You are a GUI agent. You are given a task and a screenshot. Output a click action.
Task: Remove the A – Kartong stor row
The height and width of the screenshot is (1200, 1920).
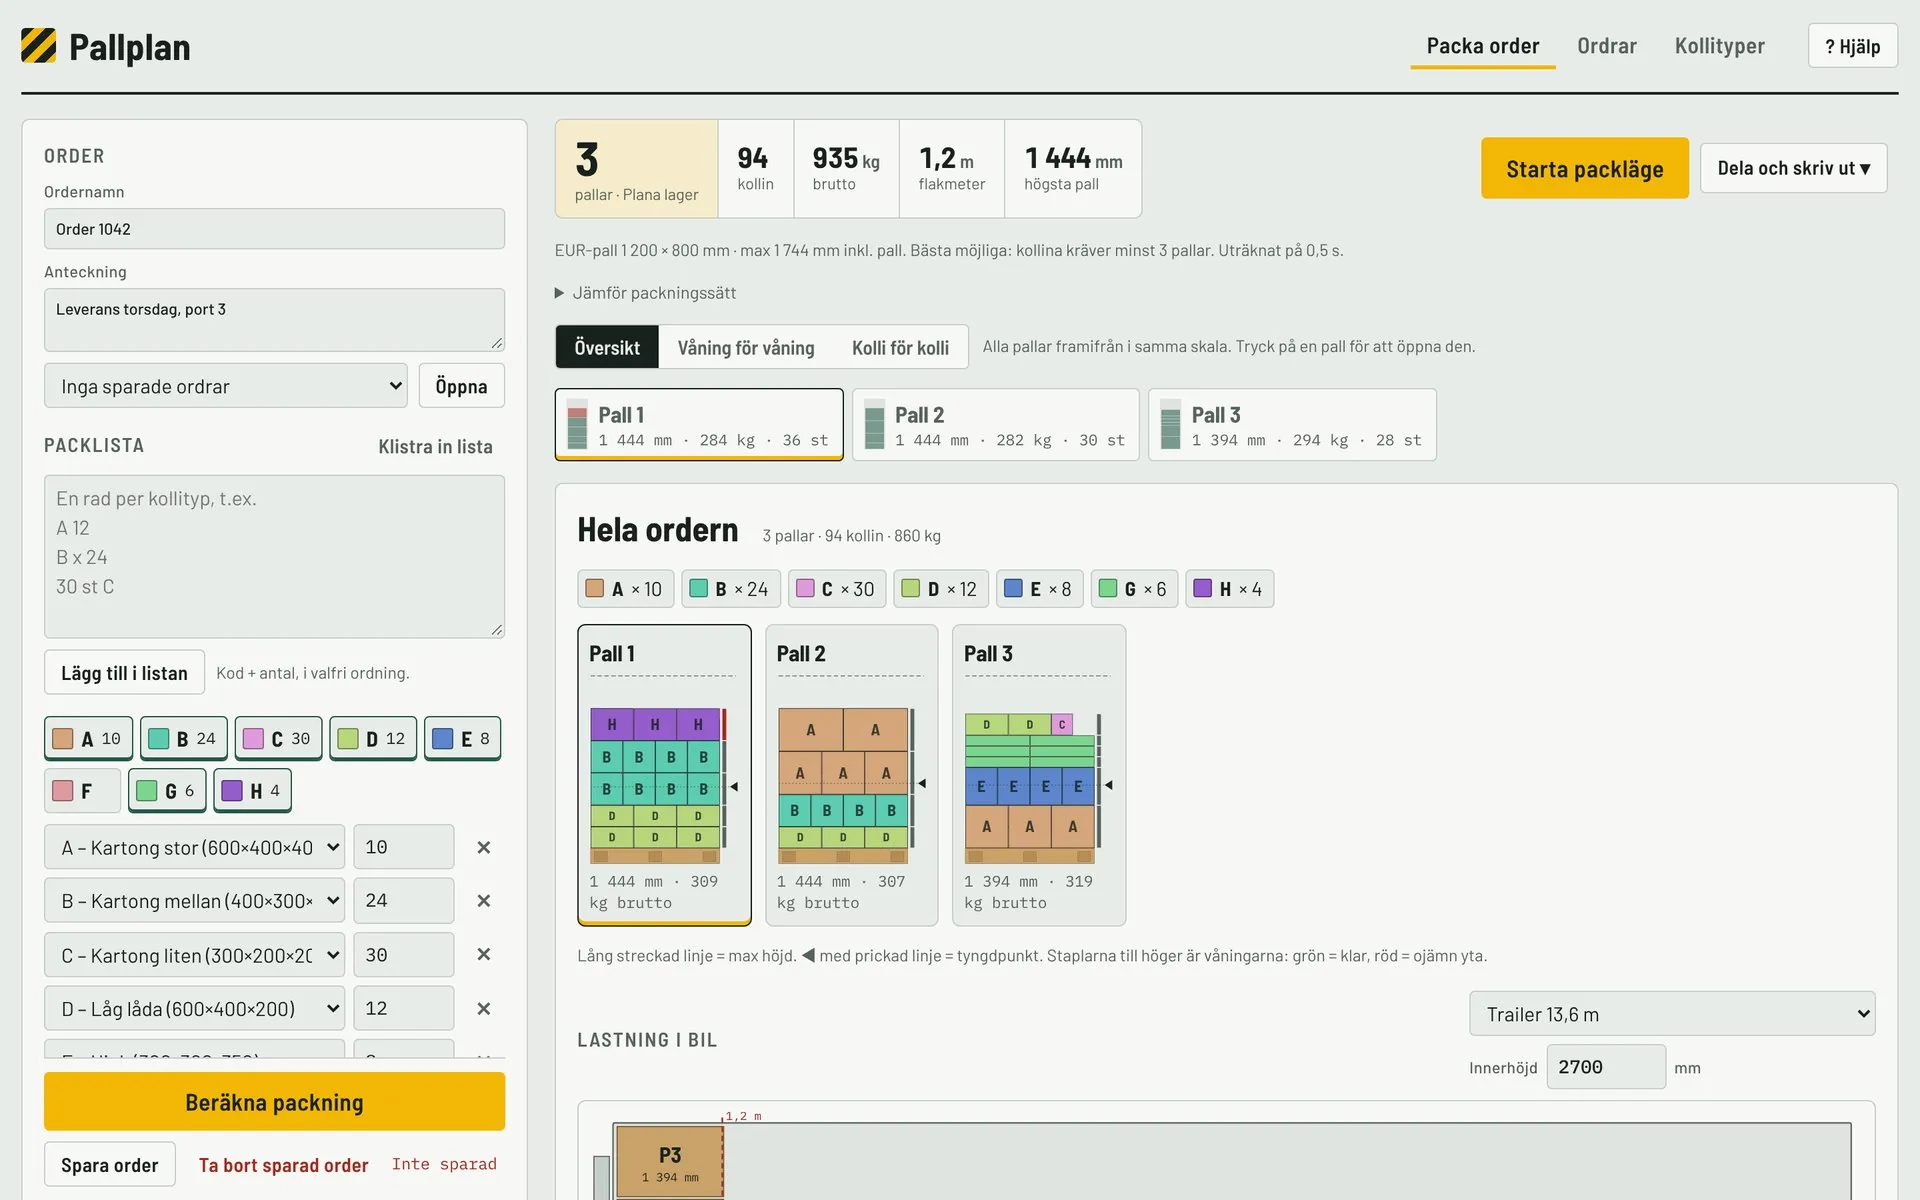[x=484, y=847]
